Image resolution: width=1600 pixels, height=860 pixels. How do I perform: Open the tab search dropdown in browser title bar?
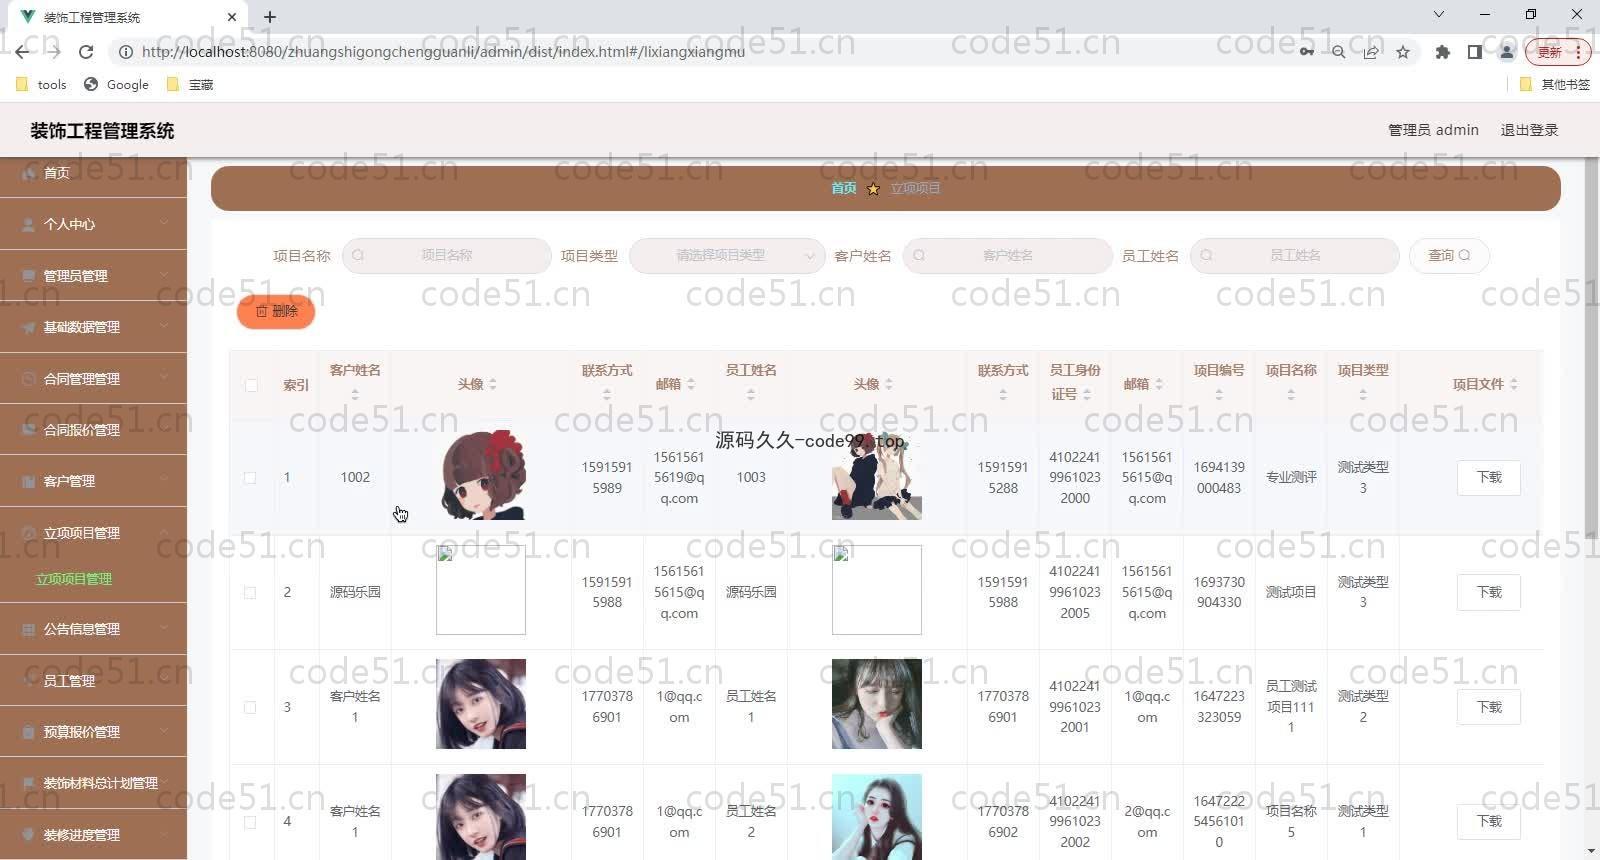[1438, 15]
